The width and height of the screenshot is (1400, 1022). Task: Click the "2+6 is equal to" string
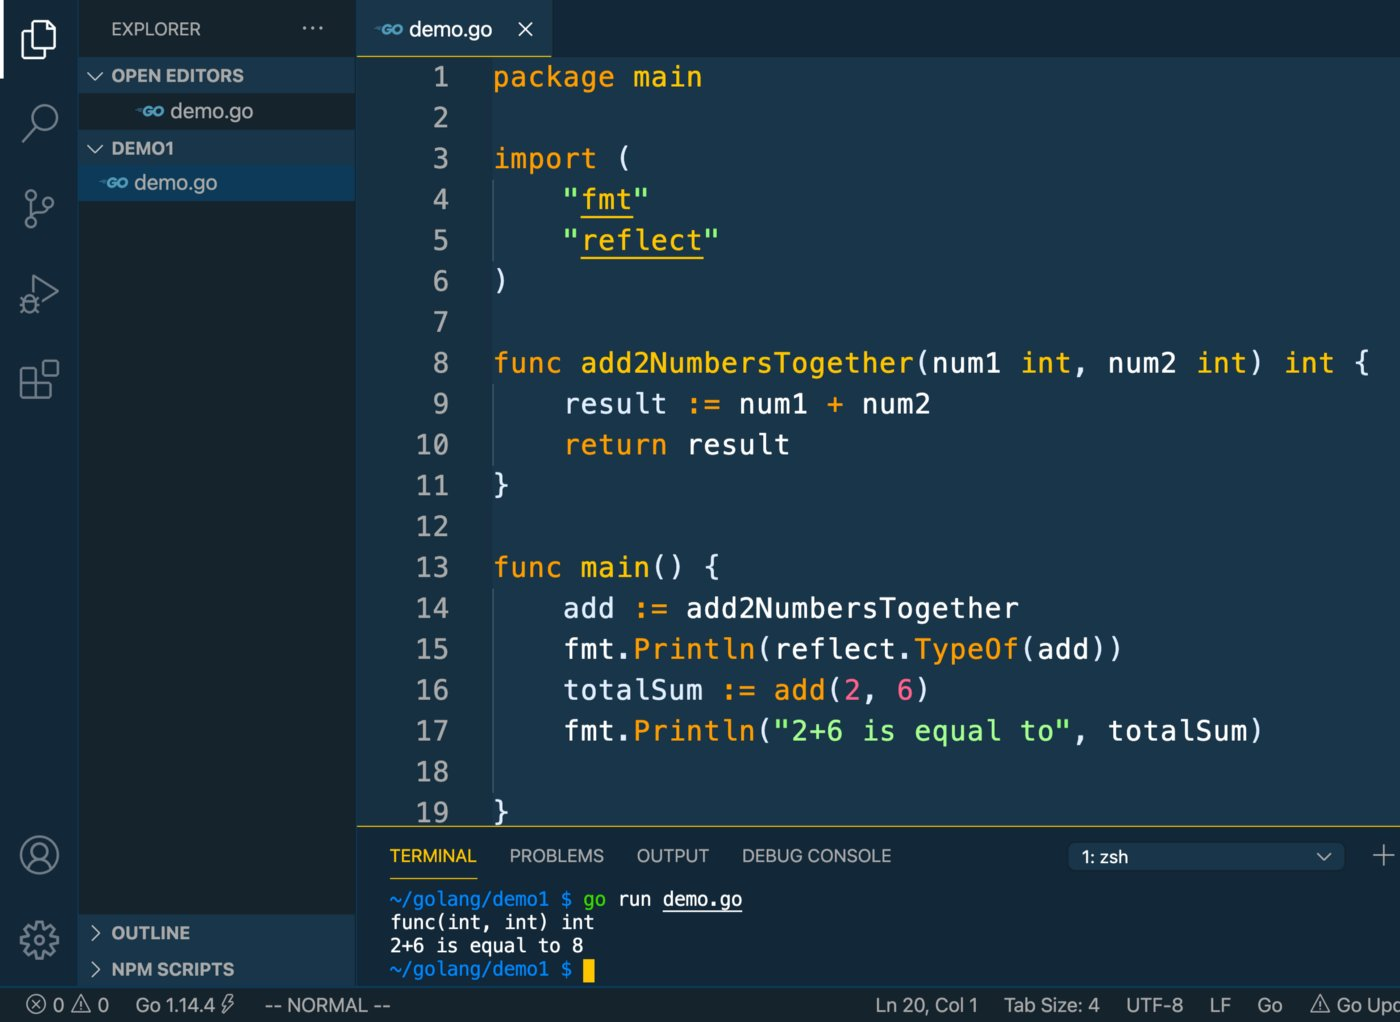tap(923, 731)
